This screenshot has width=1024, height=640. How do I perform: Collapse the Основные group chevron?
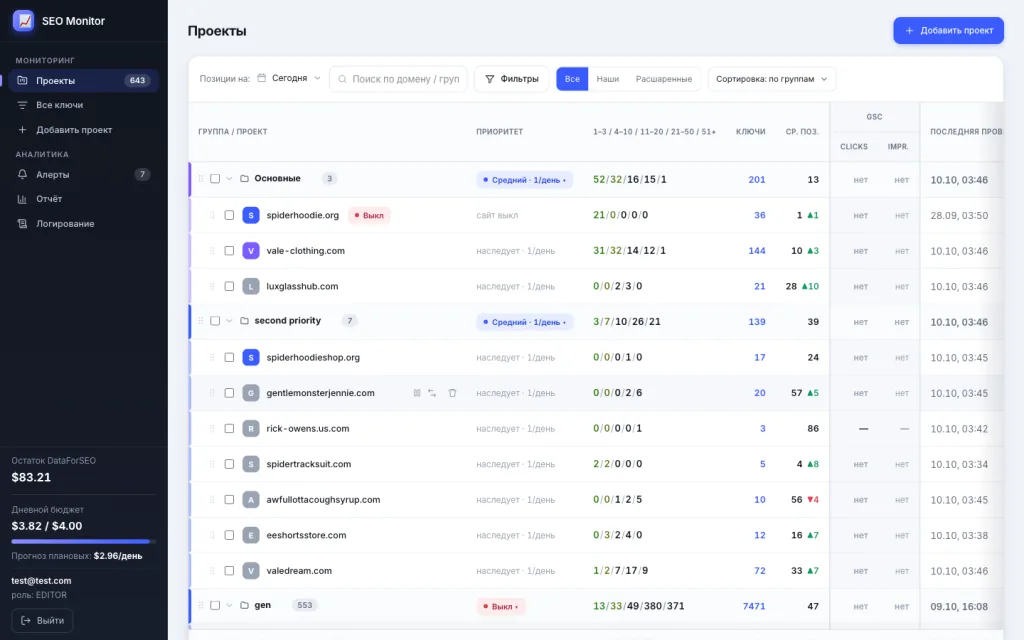[229, 179]
